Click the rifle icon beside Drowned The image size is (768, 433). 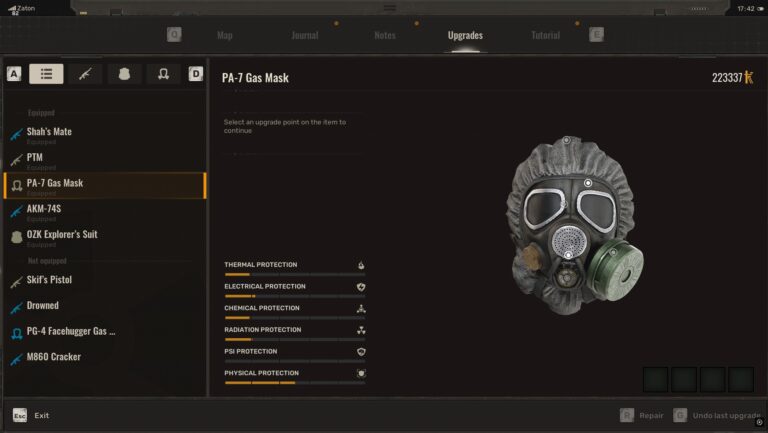coord(16,308)
